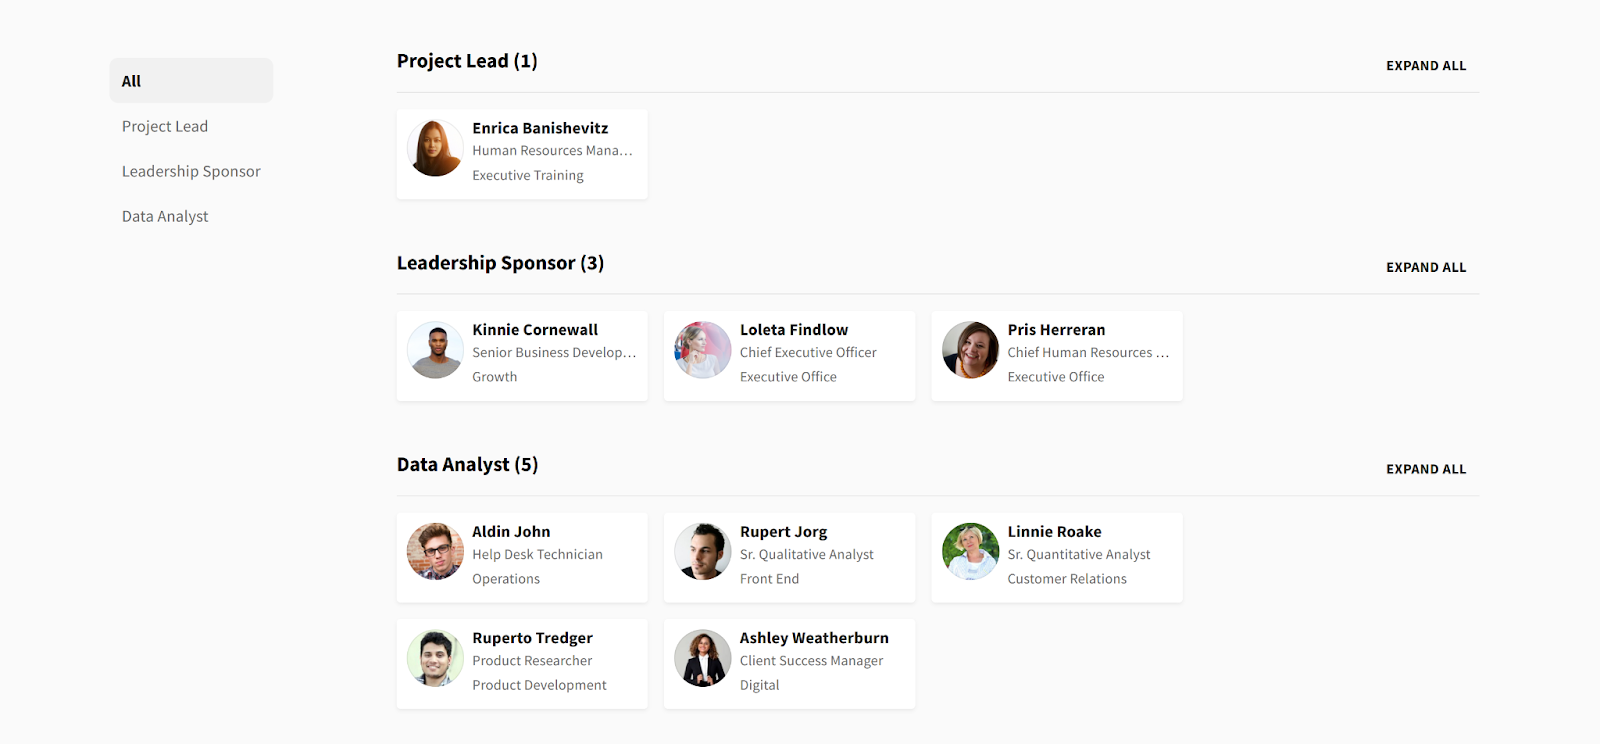The image size is (1600, 744).
Task: Select Pris Herreran's avatar image
Action: [970, 350]
